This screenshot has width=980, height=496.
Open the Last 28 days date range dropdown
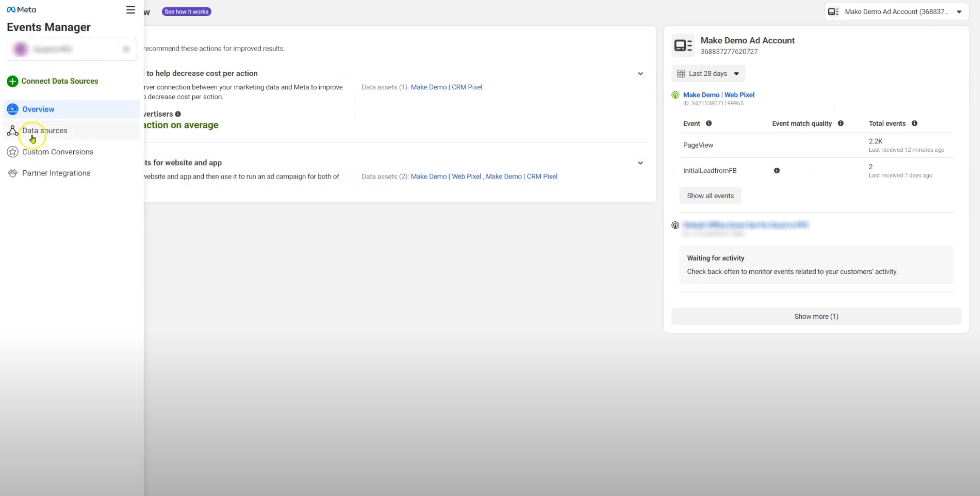click(x=708, y=74)
